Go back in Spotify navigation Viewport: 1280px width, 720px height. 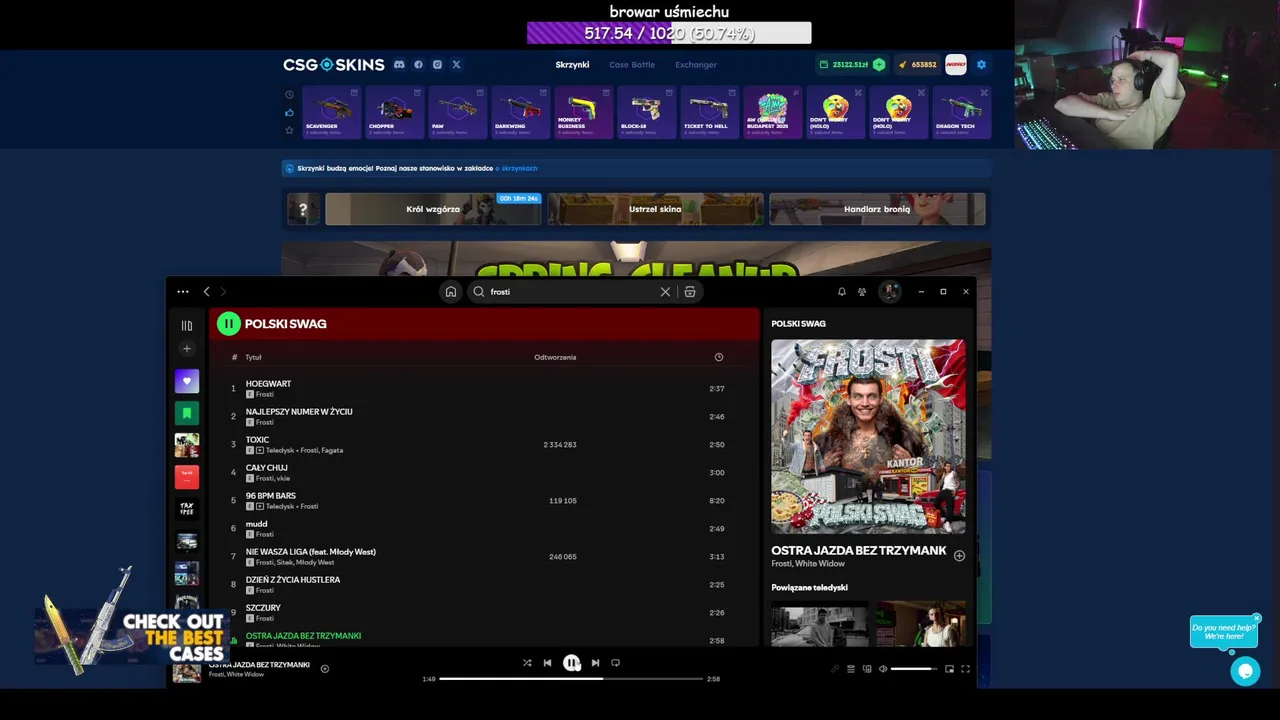[207, 292]
